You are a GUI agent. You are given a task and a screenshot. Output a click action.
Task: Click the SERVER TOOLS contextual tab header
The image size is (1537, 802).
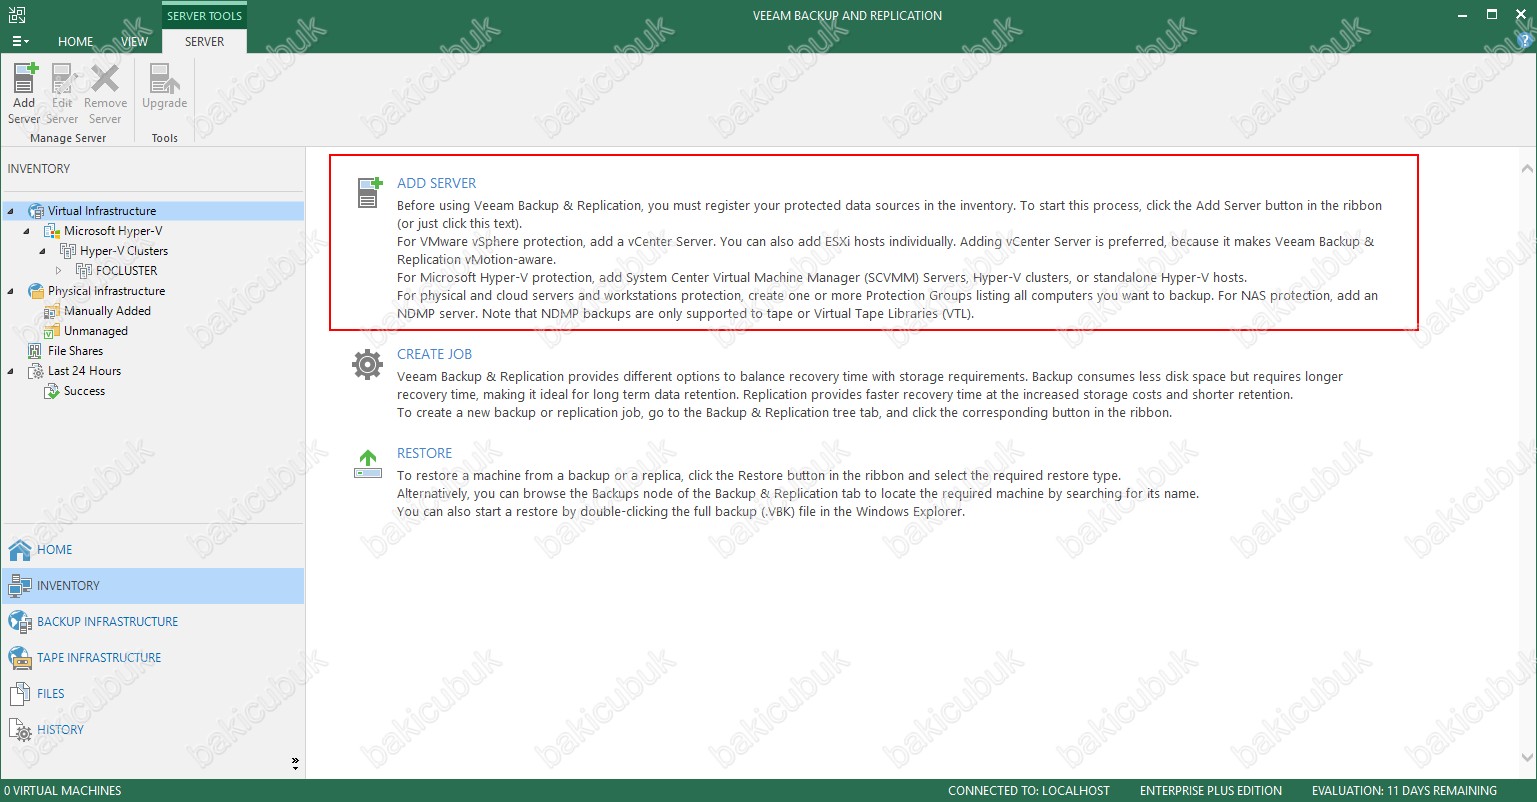204,16
